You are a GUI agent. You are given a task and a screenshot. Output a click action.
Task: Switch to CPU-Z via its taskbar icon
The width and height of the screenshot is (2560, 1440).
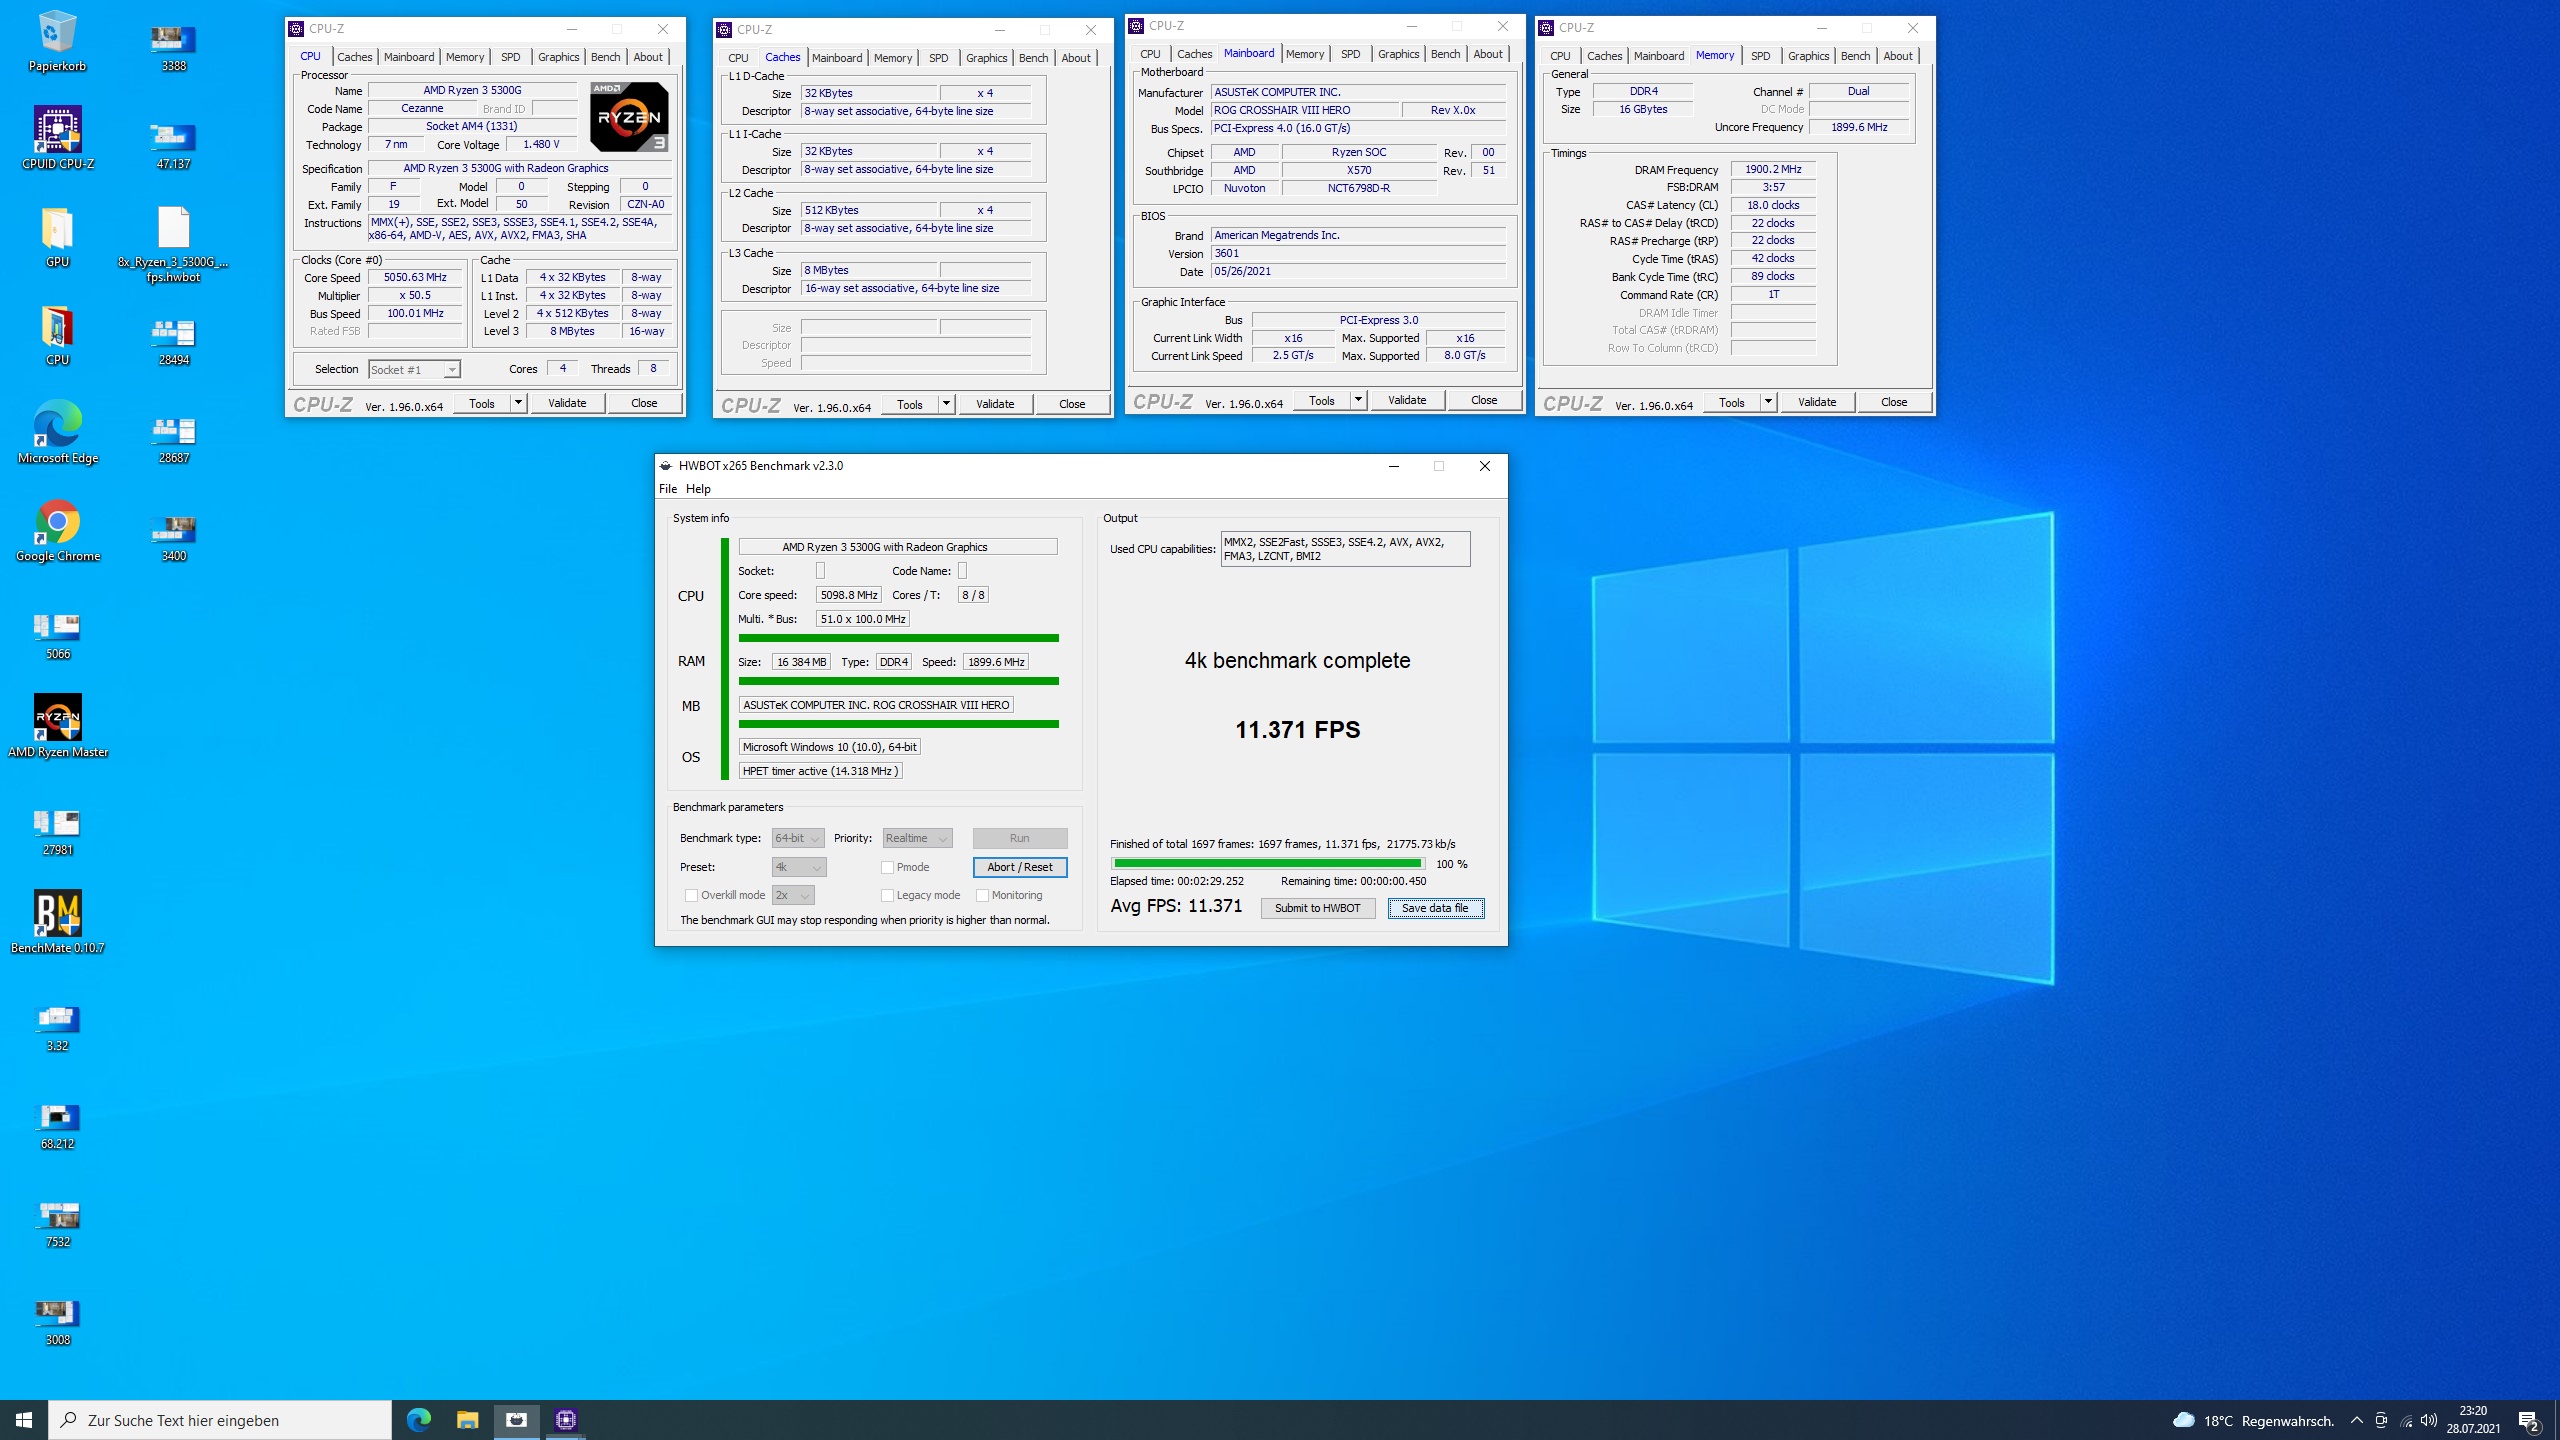(x=565, y=1420)
